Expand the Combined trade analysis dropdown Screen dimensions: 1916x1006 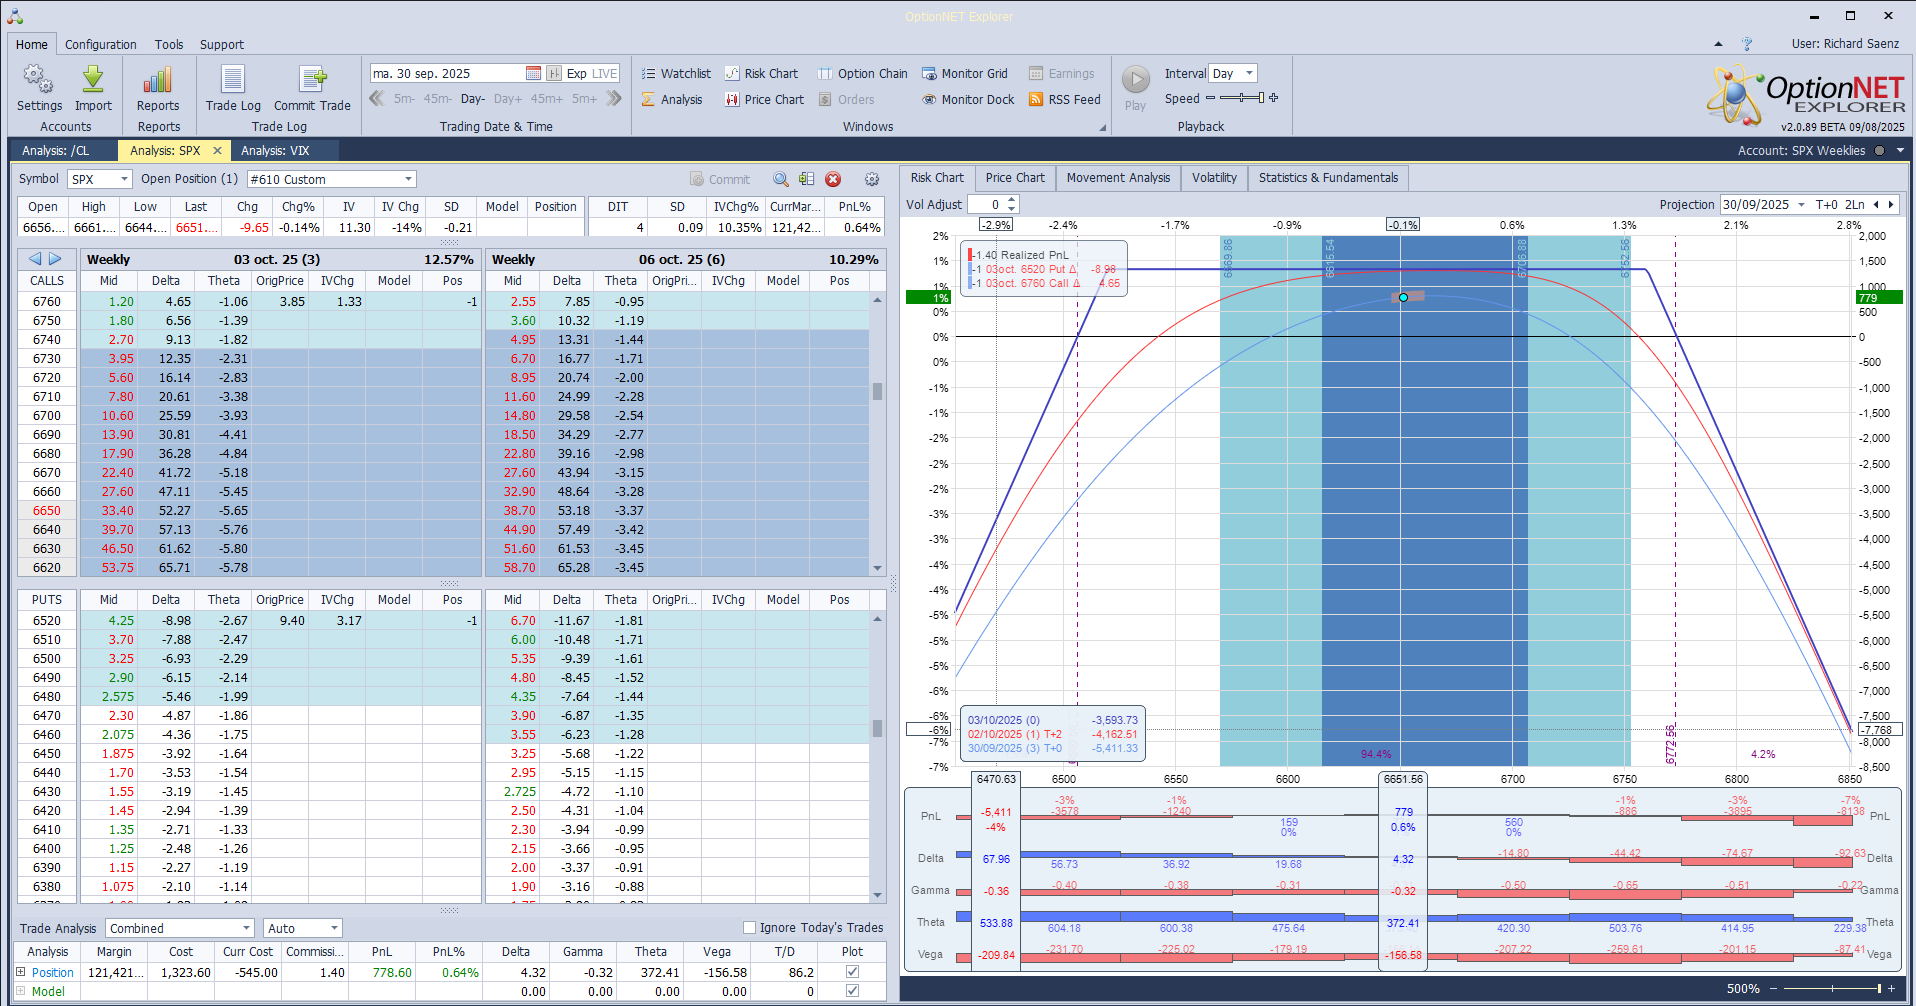coord(246,928)
